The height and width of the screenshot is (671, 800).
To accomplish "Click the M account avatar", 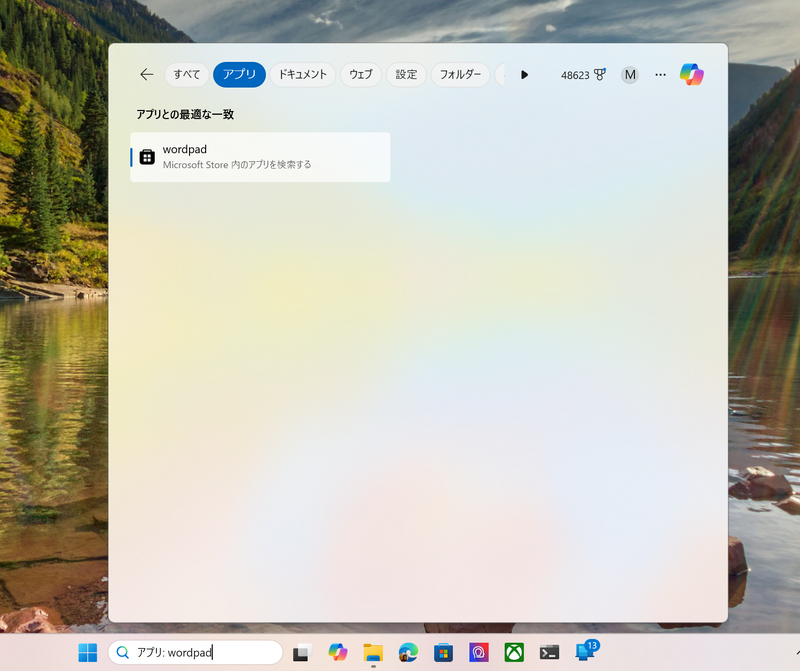I will (x=630, y=74).
